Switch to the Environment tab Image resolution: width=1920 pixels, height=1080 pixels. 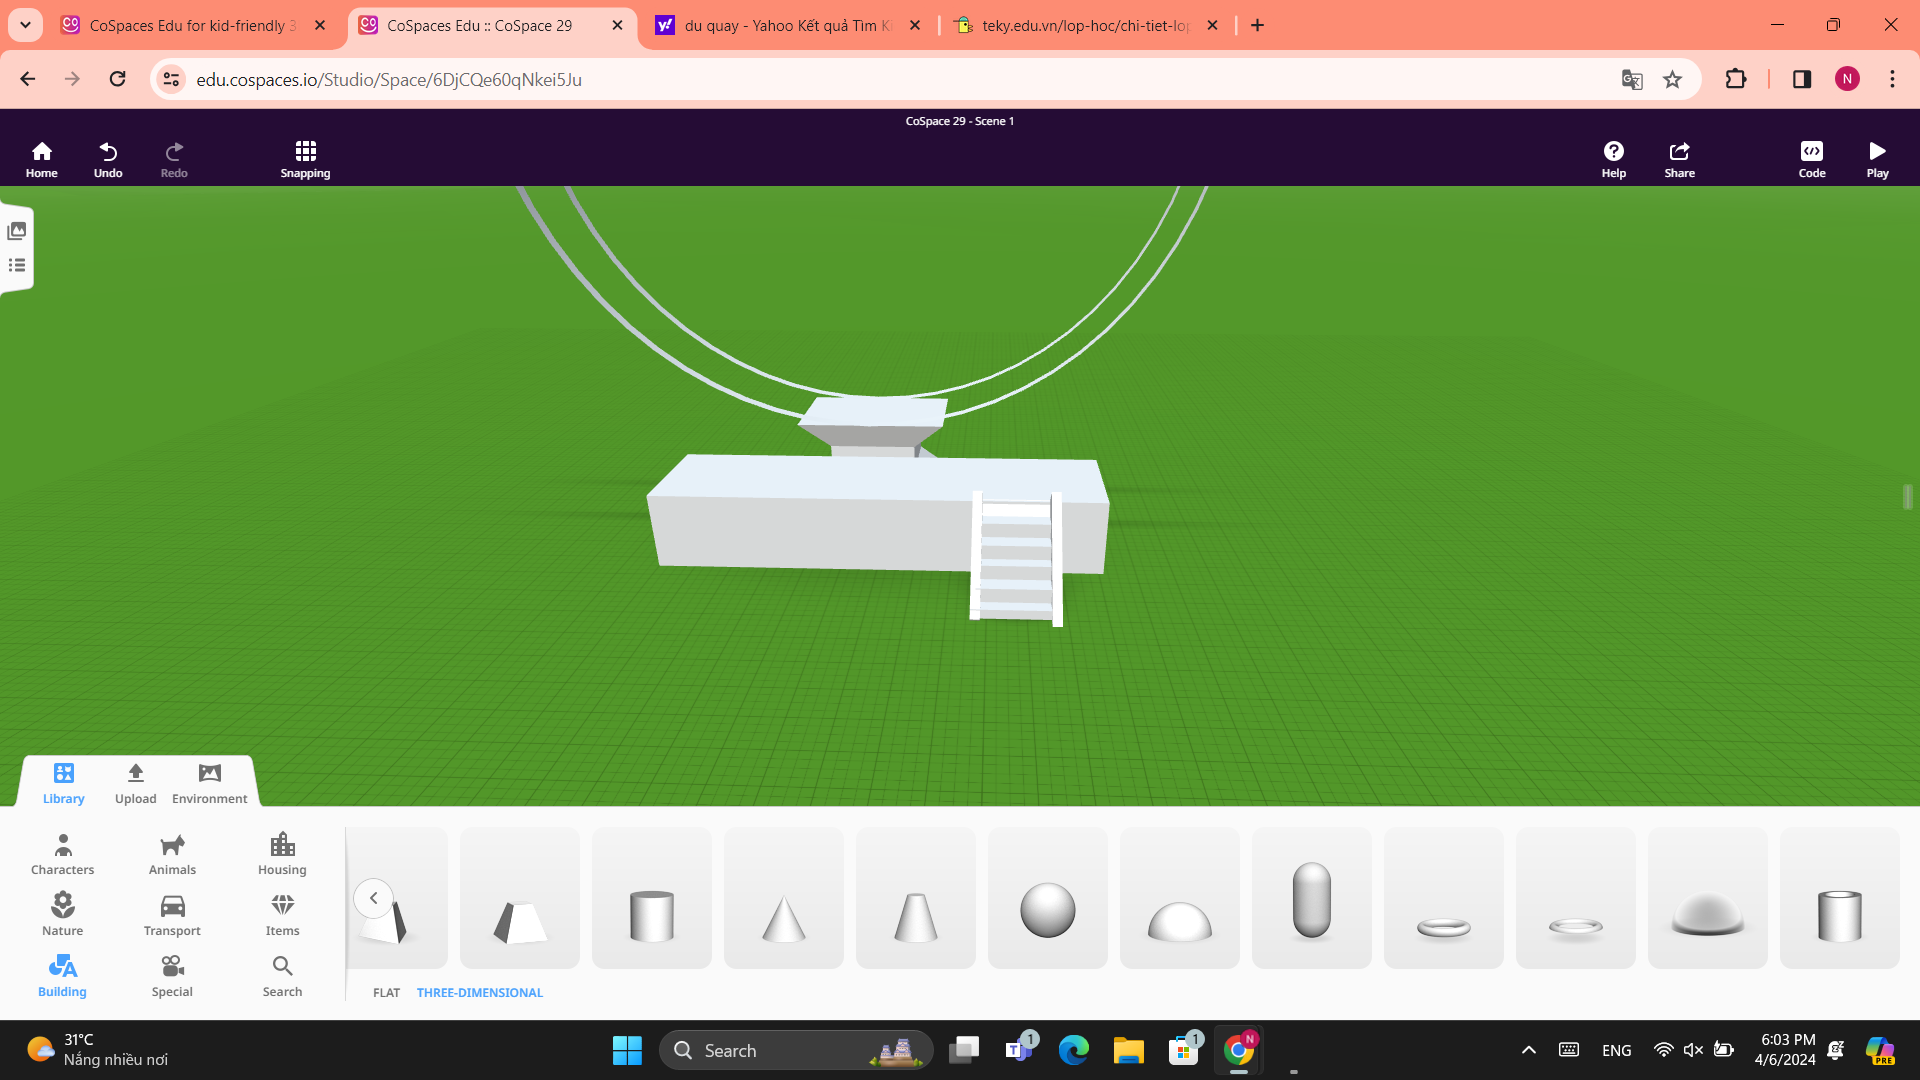pyautogui.click(x=209, y=783)
